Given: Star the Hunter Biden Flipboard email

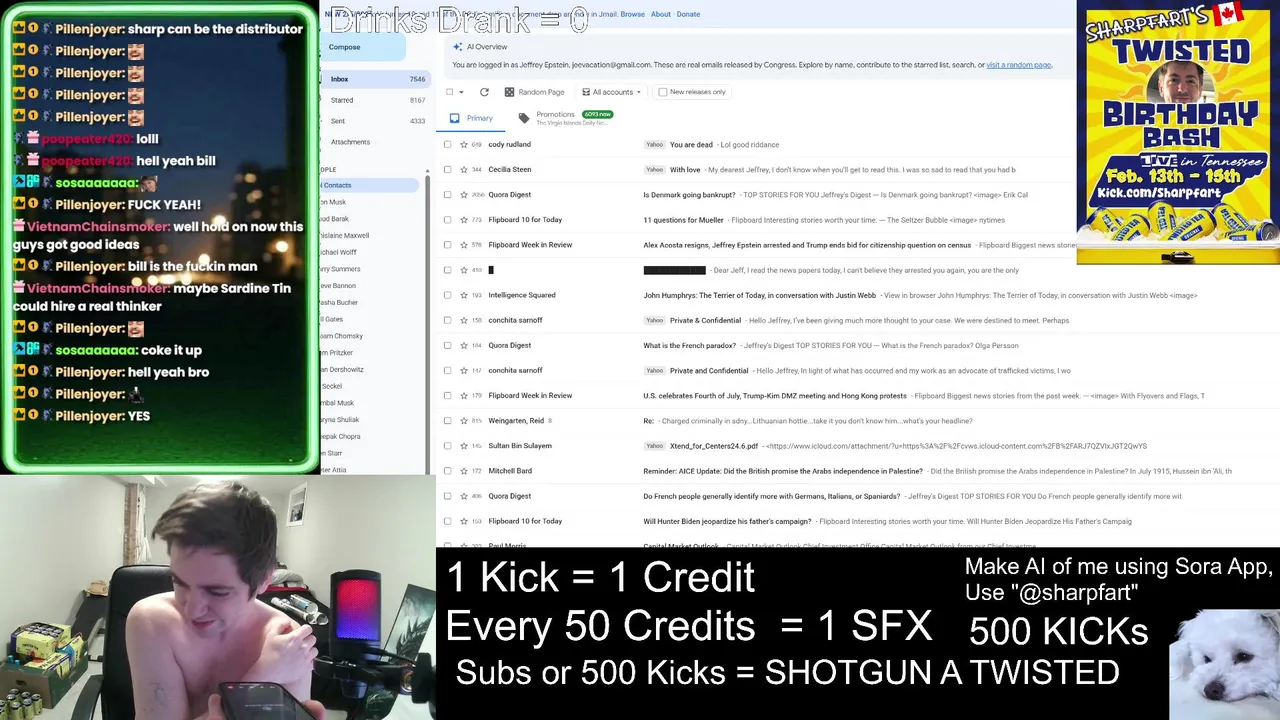Looking at the screenshot, I should [x=464, y=521].
